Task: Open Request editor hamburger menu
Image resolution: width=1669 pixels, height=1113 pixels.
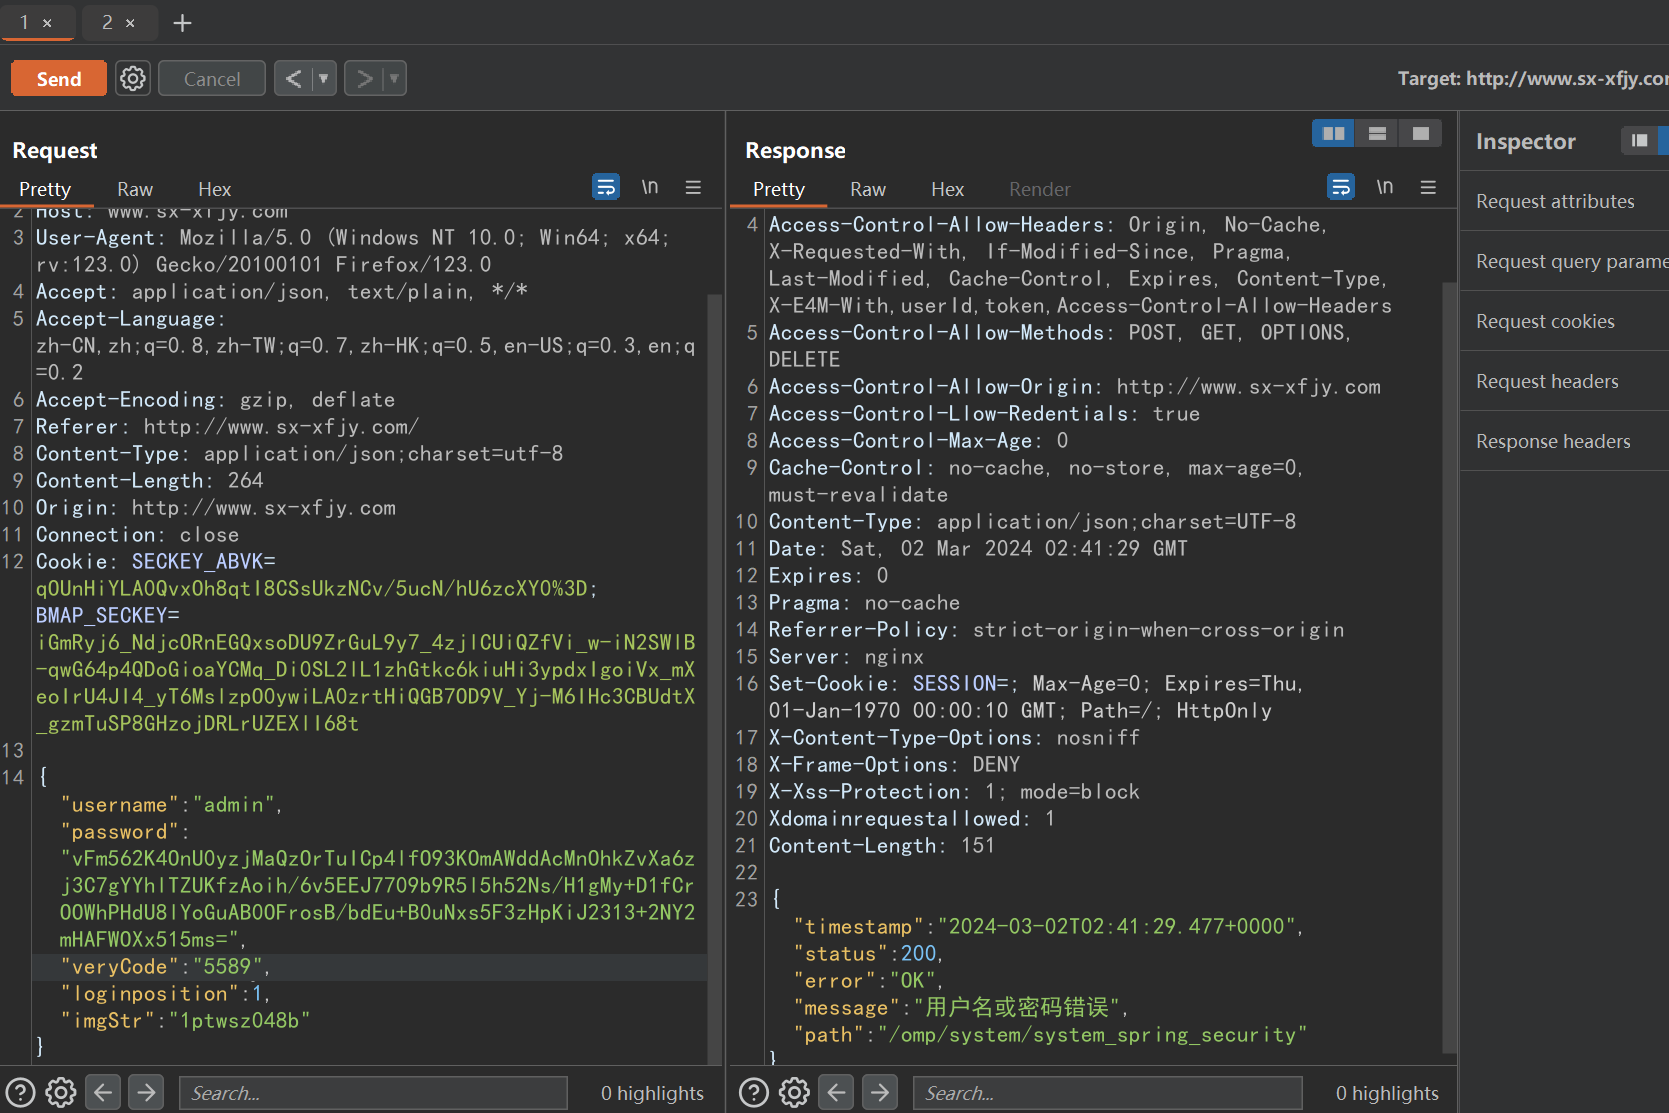Action: pos(693,187)
